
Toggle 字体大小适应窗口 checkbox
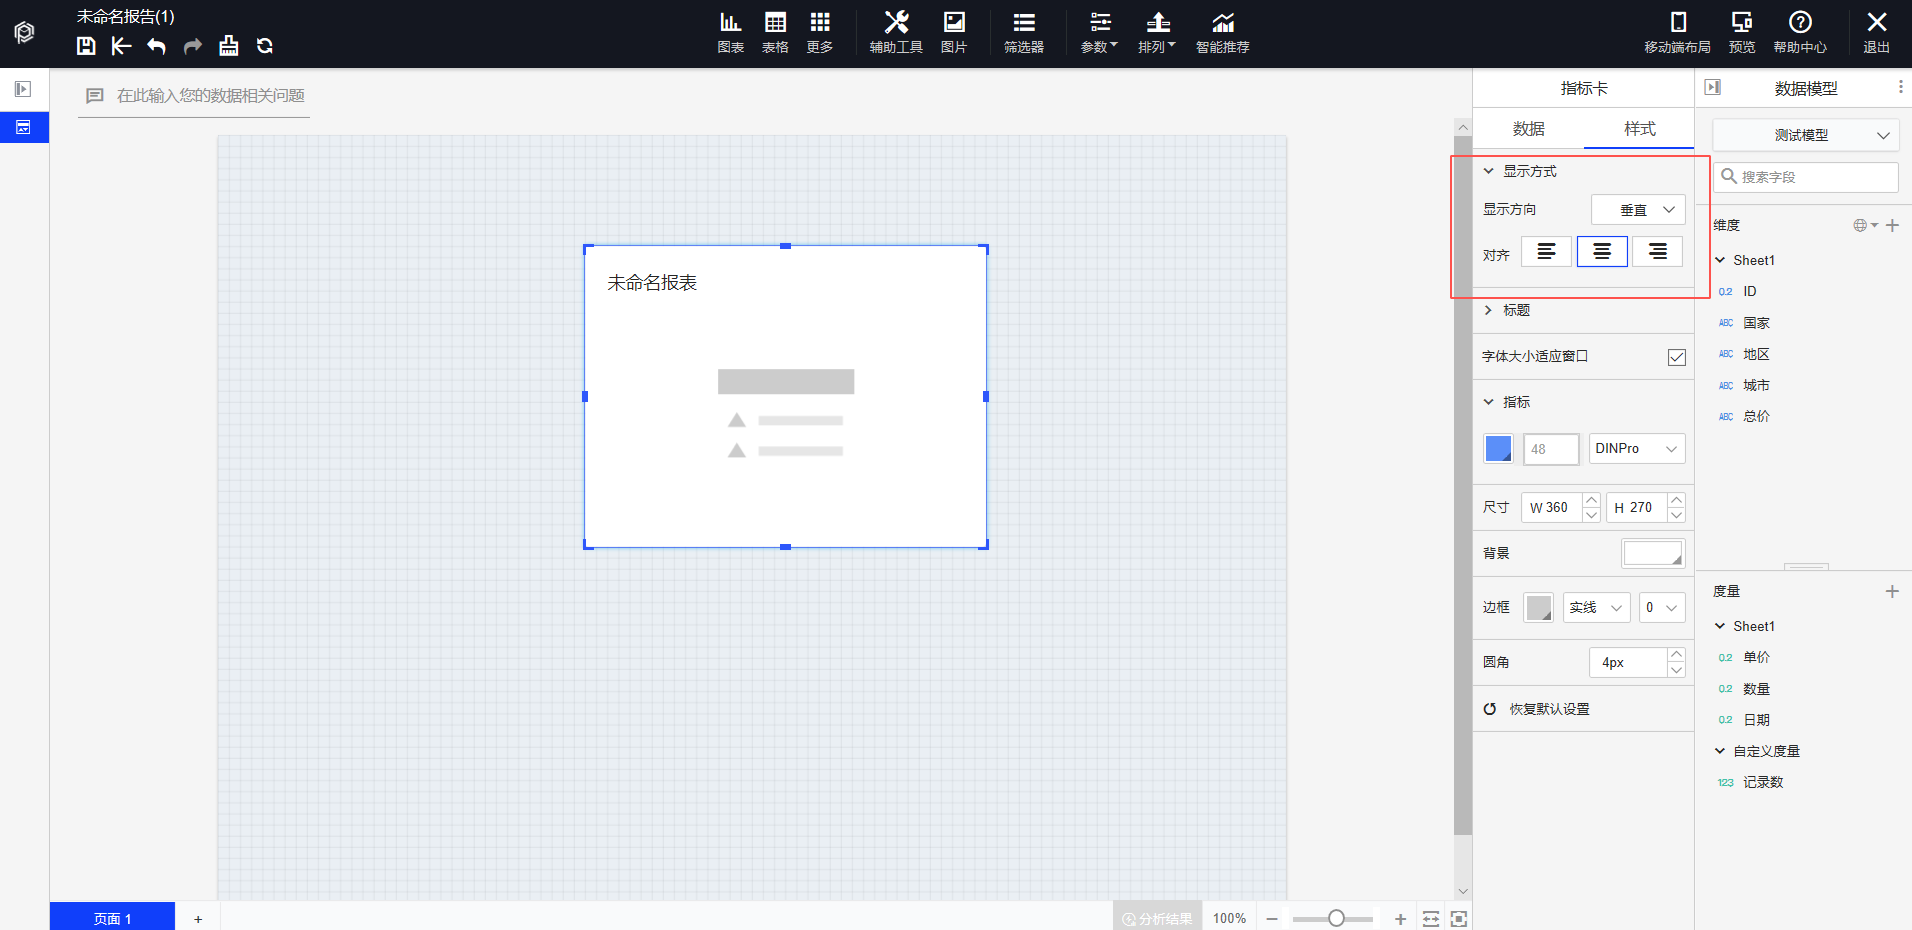[x=1677, y=357]
